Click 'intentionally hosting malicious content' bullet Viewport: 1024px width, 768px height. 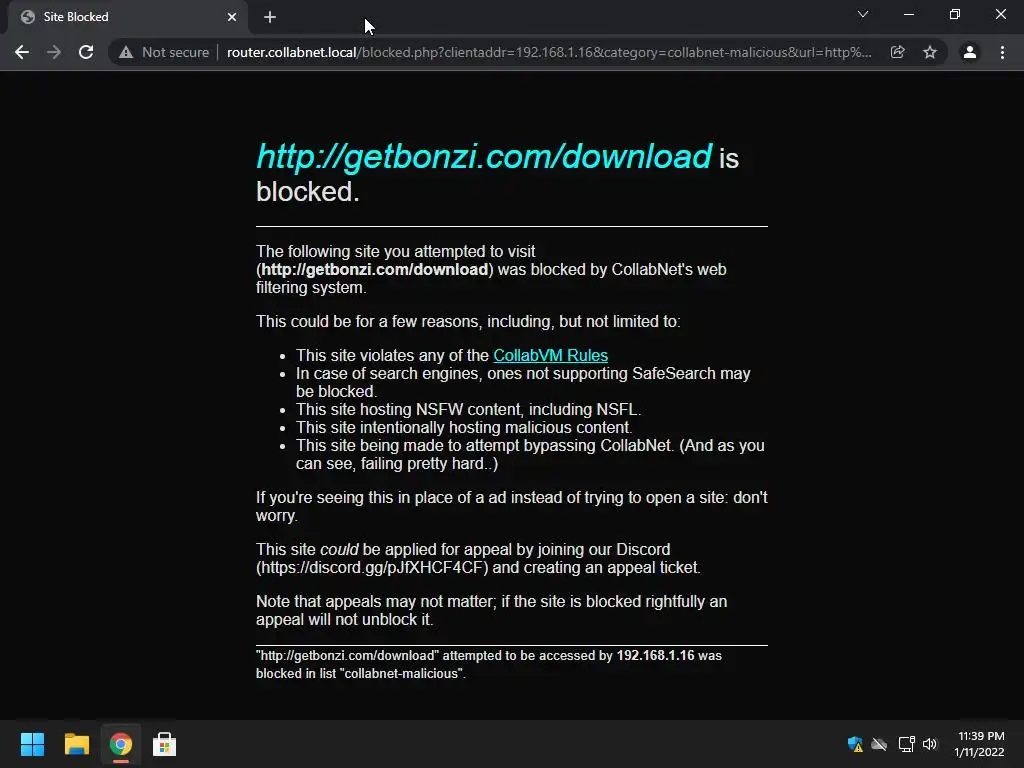click(x=464, y=428)
